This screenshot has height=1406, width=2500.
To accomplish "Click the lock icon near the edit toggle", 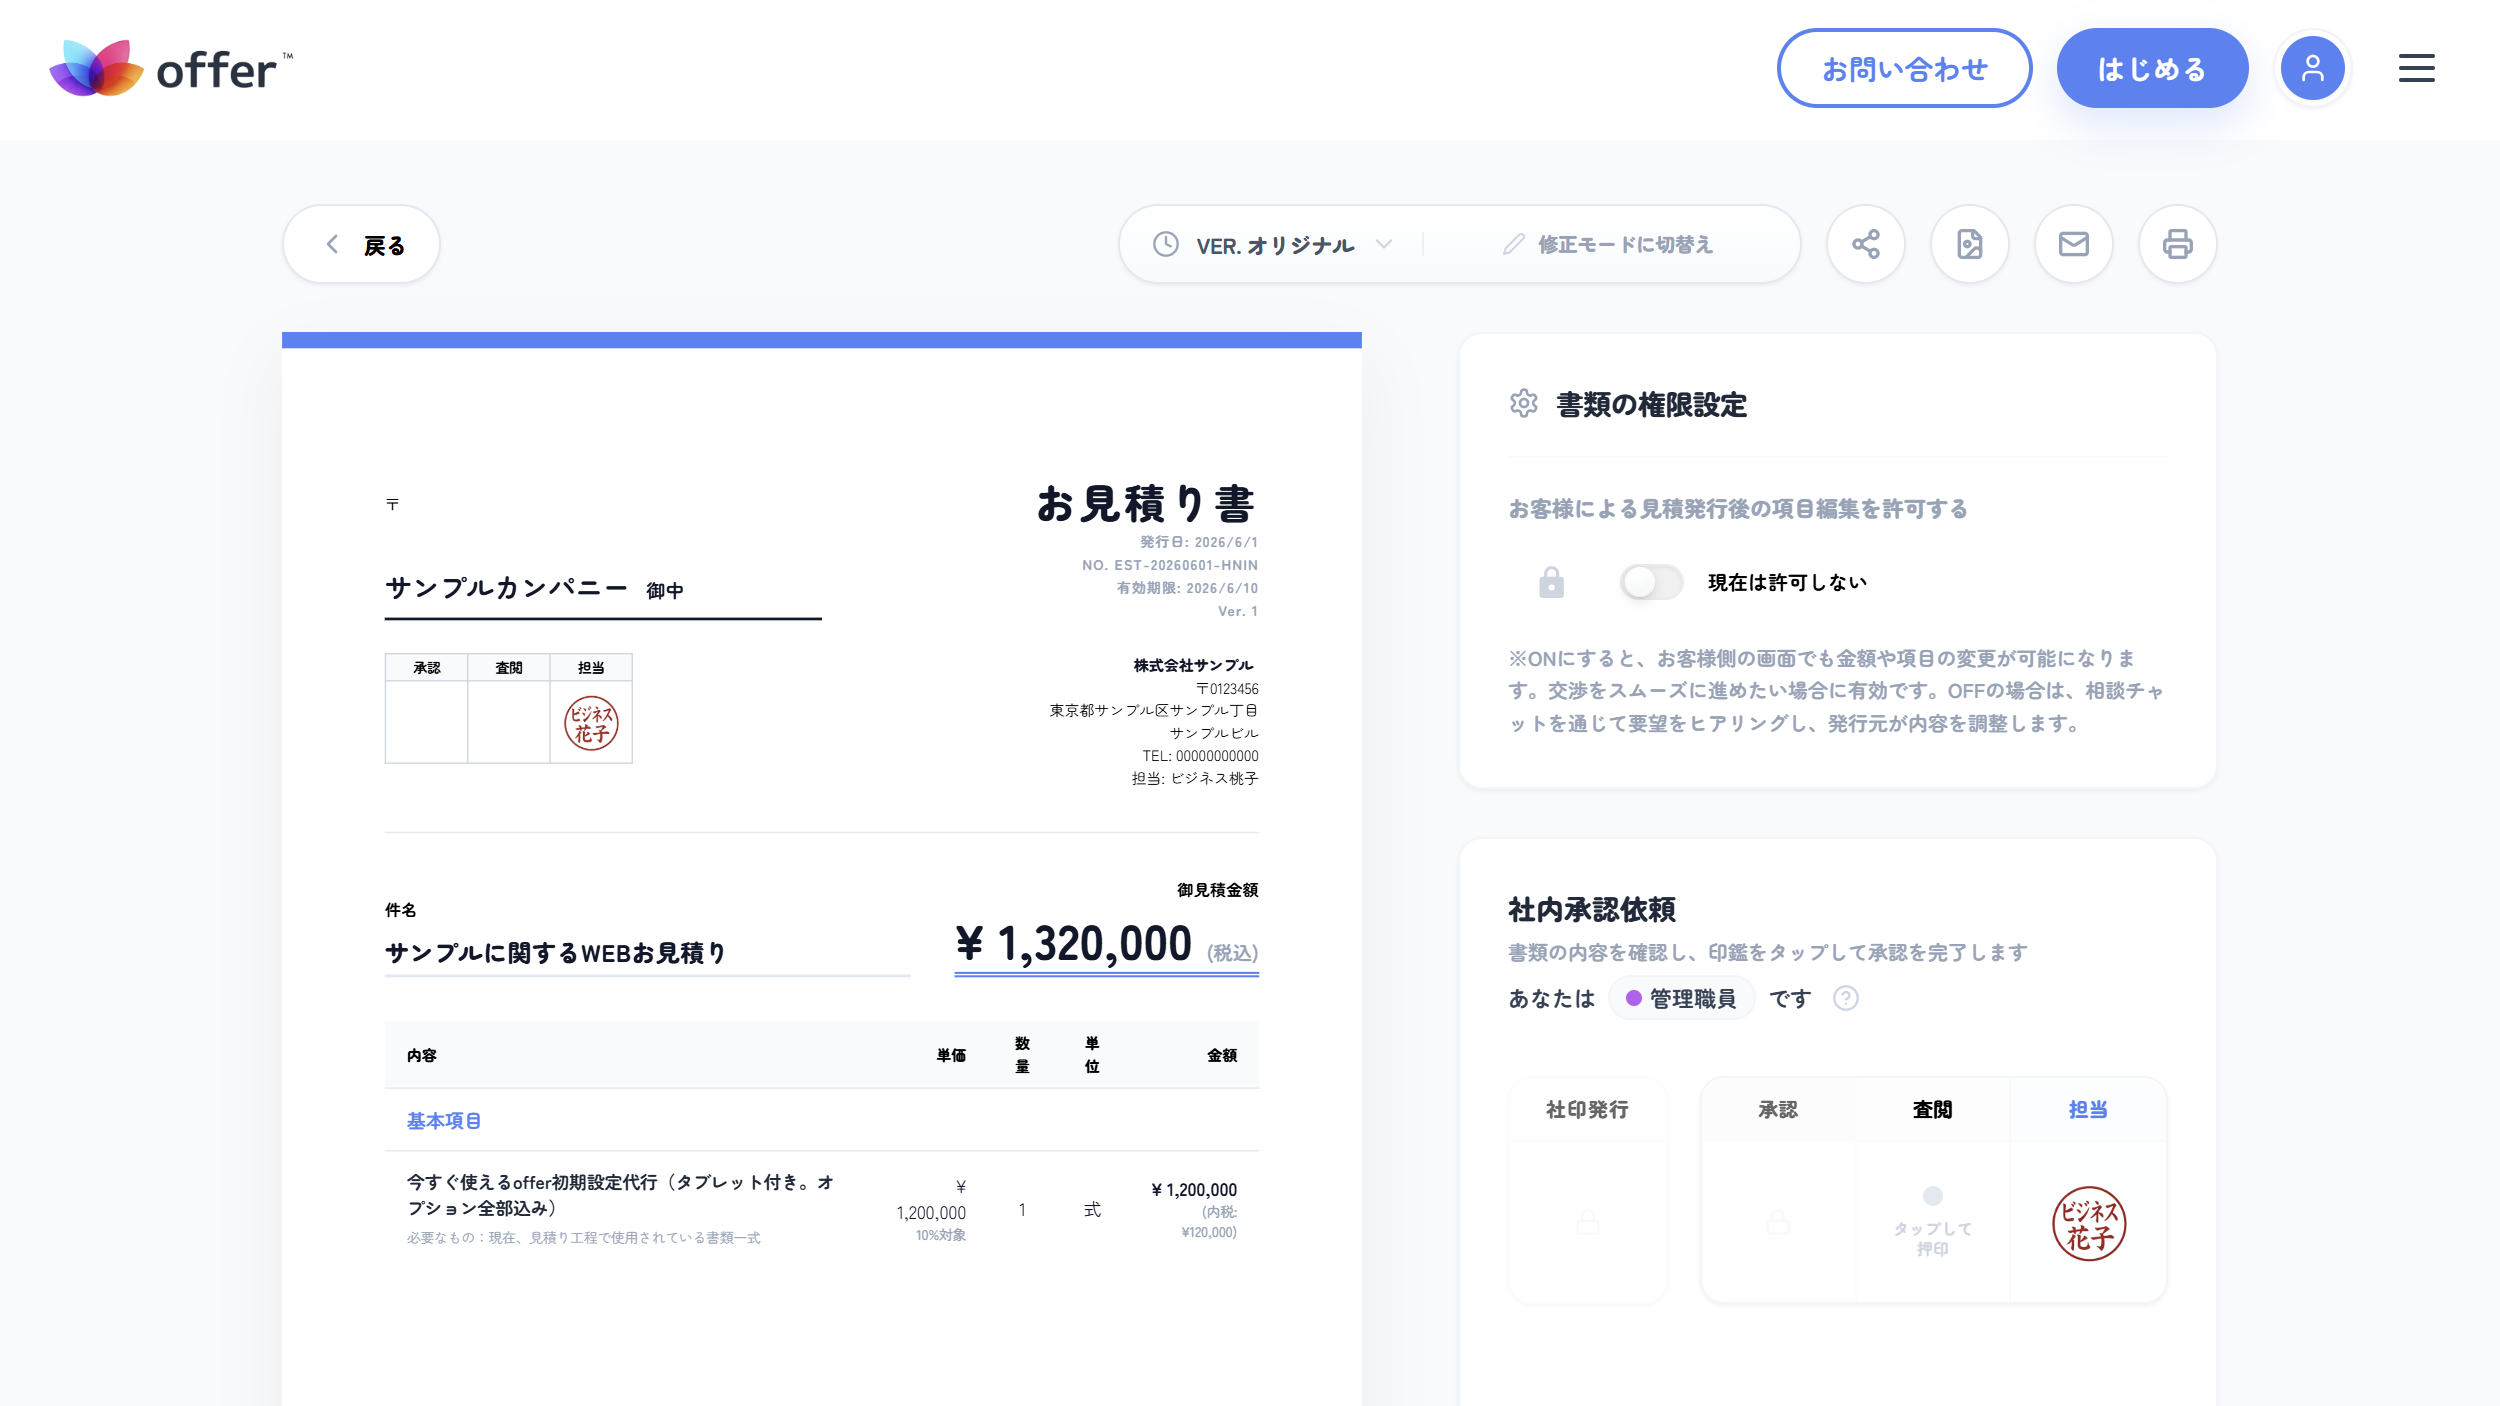I will pos(1551,582).
